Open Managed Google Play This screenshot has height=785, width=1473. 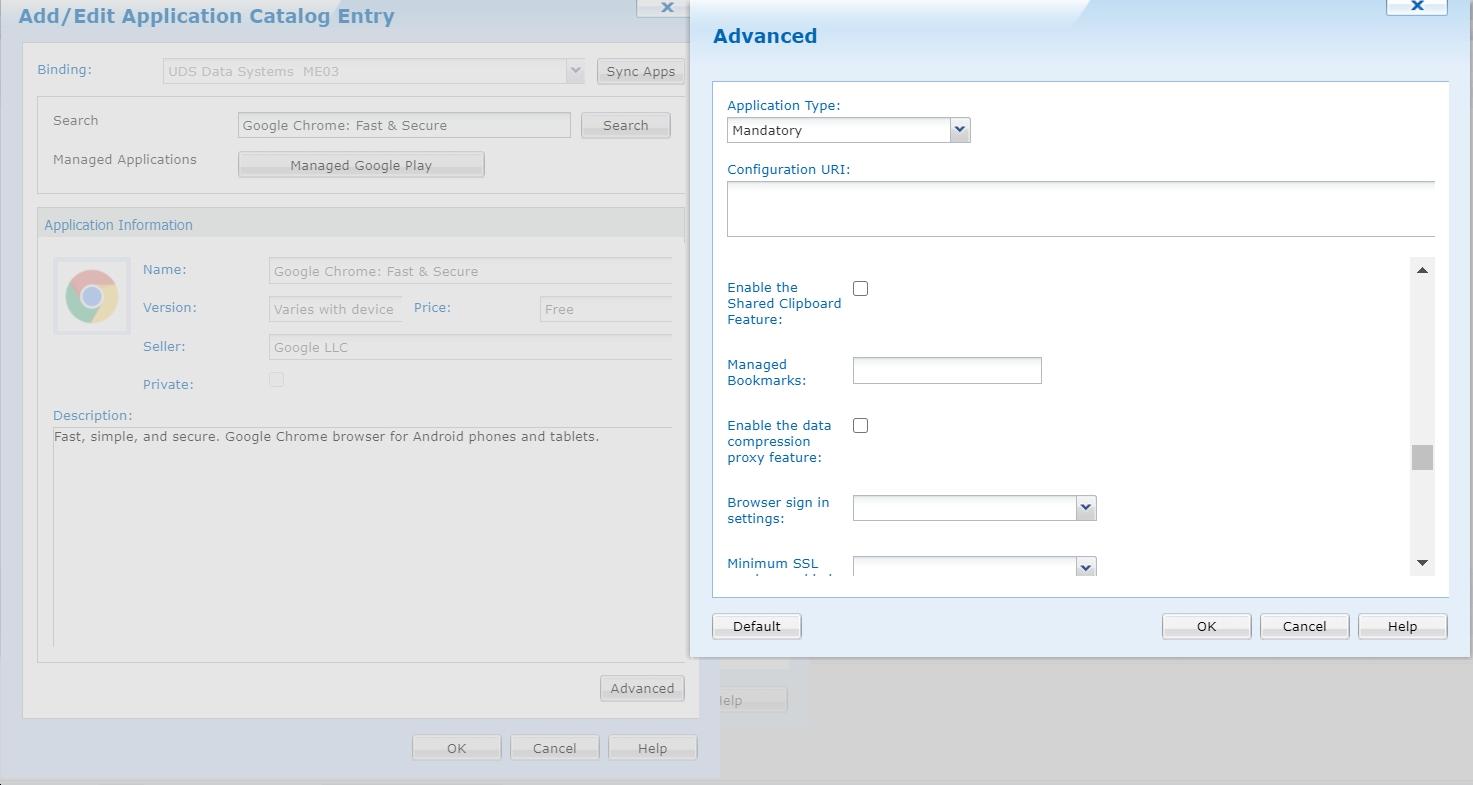tap(361, 165)
